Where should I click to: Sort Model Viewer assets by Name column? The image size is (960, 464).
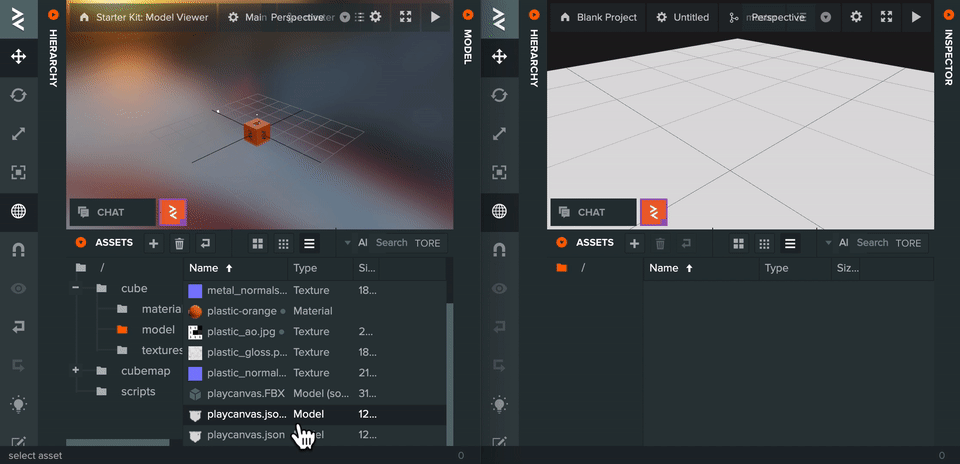click(x=236, y=268)
